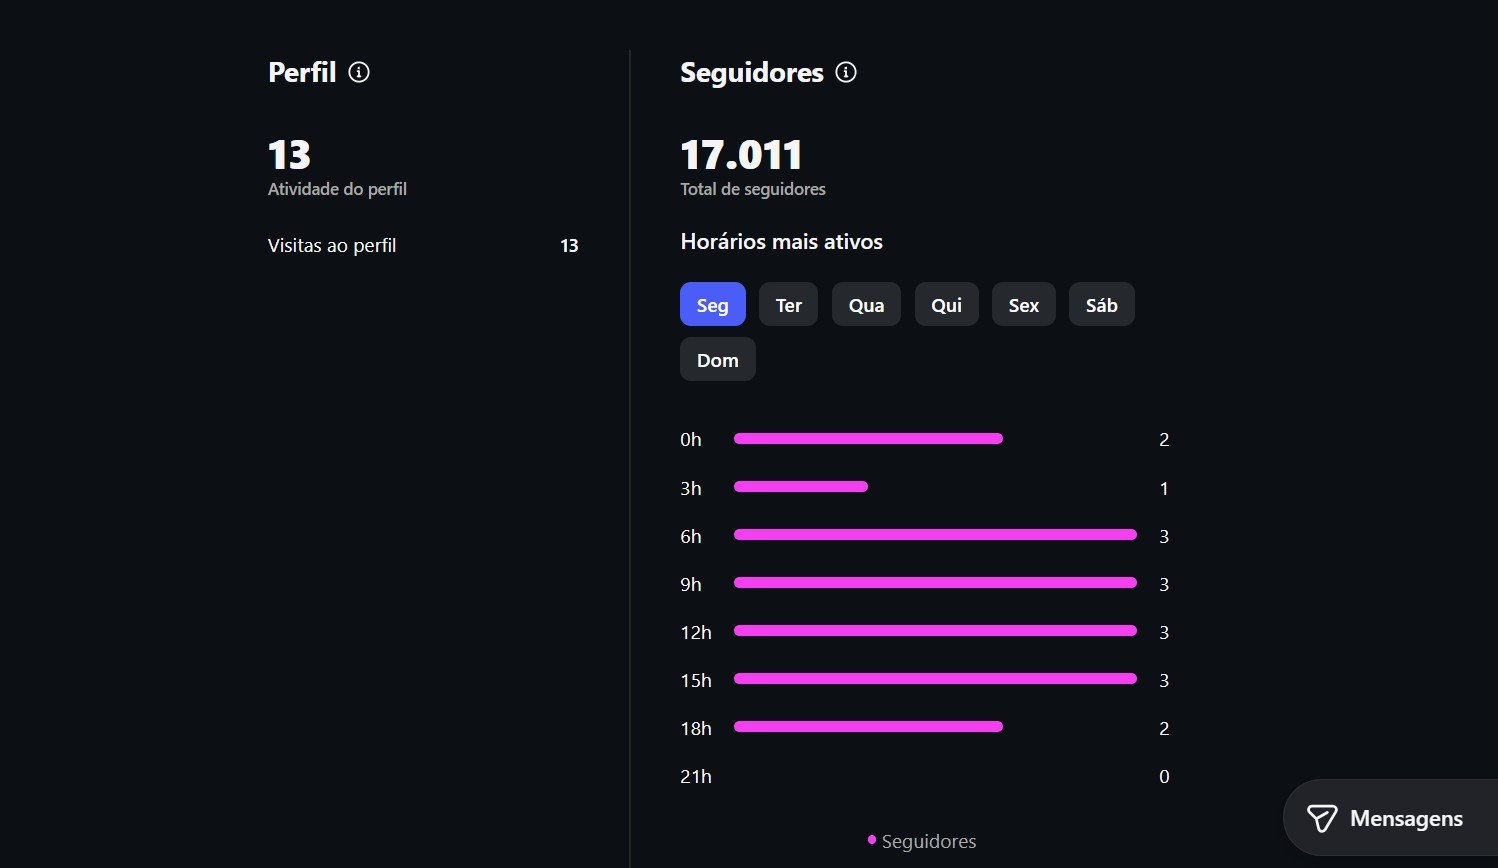Screen dimensions: 1498x868
Task: Click the 0h activity bar
Action: tap(867, 438)
